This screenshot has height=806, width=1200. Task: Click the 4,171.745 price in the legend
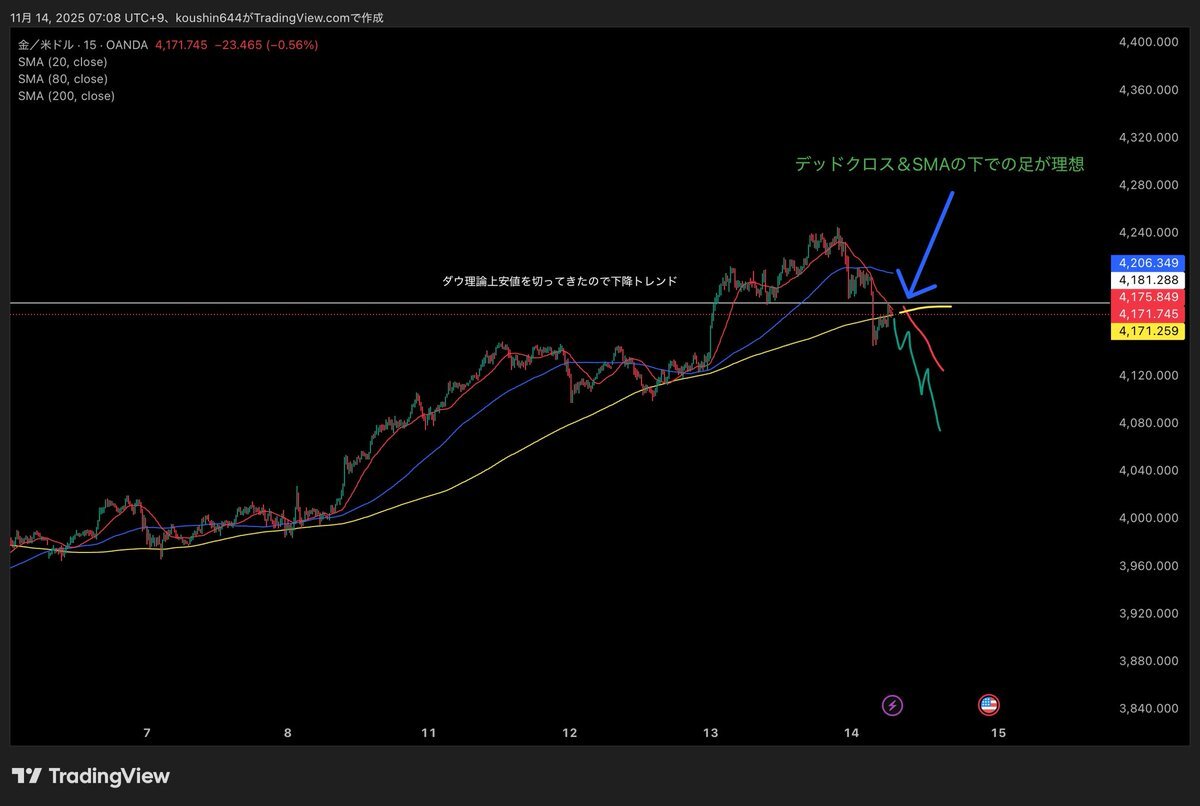pyautogui.click(x=181, y=45)
